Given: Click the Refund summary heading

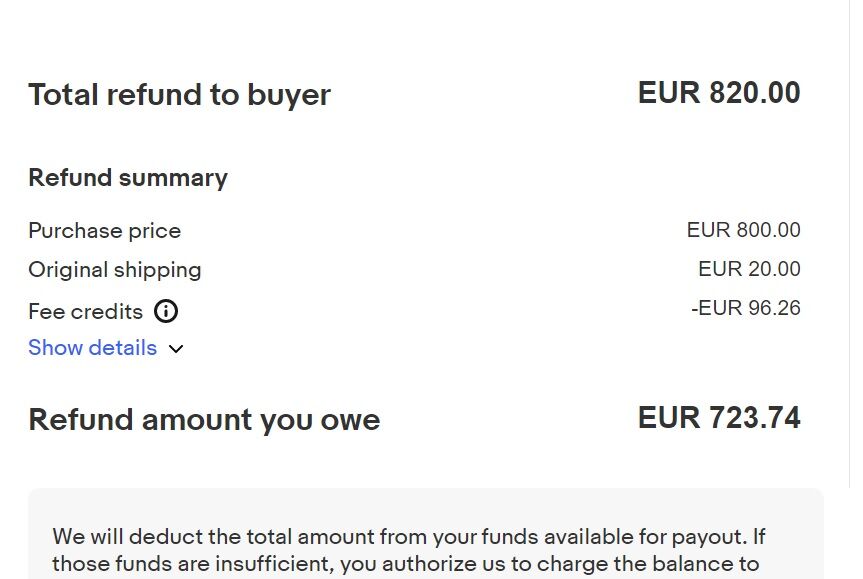Looking at the screenshot, I should 128,178.
